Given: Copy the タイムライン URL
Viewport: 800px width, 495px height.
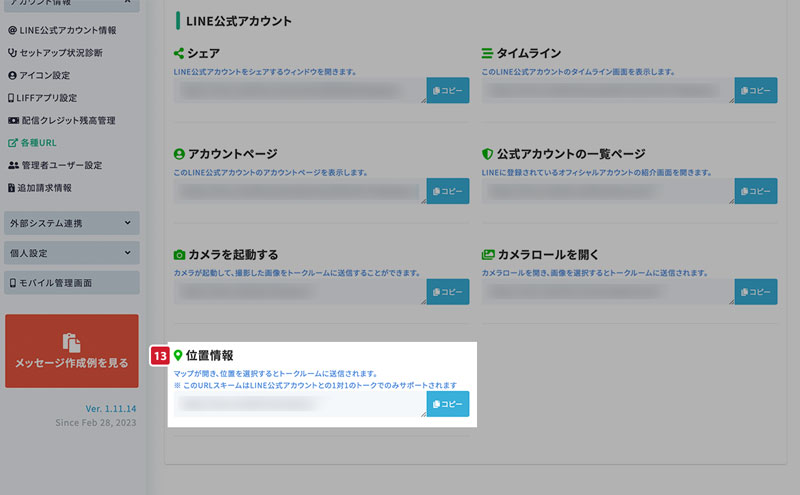Looking at the screenshot, I should (756, 90).
